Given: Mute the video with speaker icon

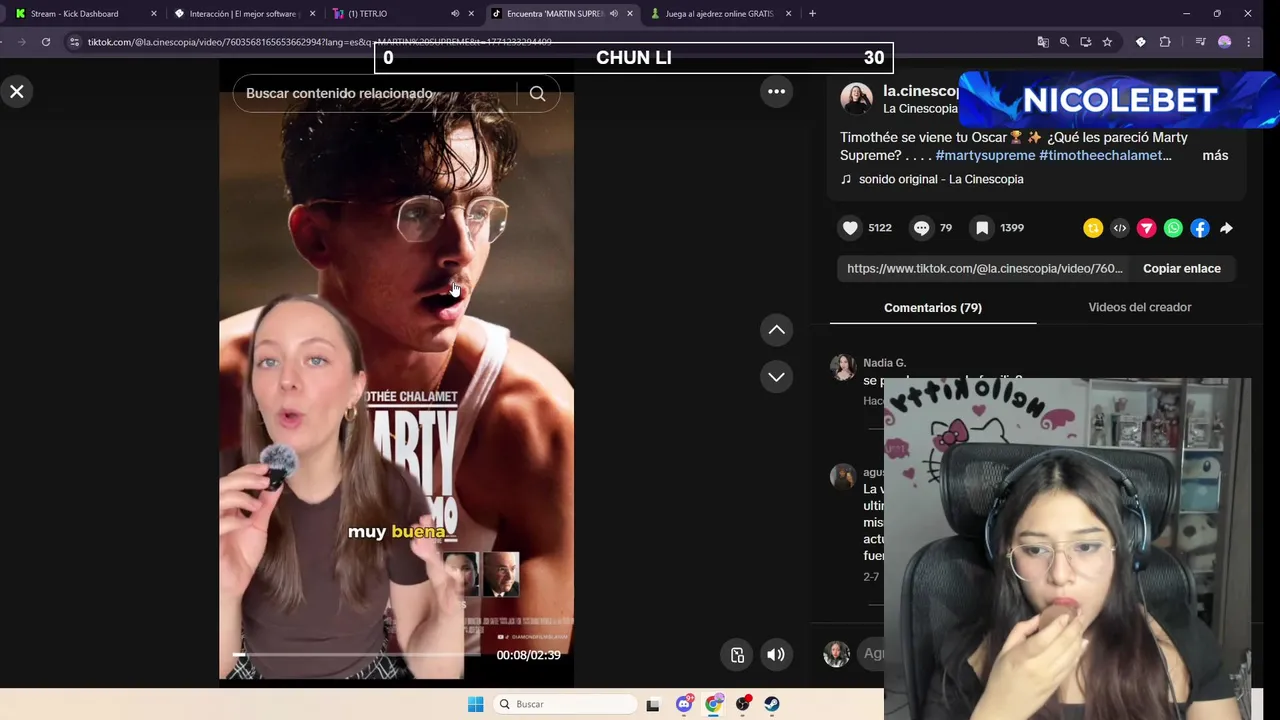Looking at the screenshot, I should point(776,655).
